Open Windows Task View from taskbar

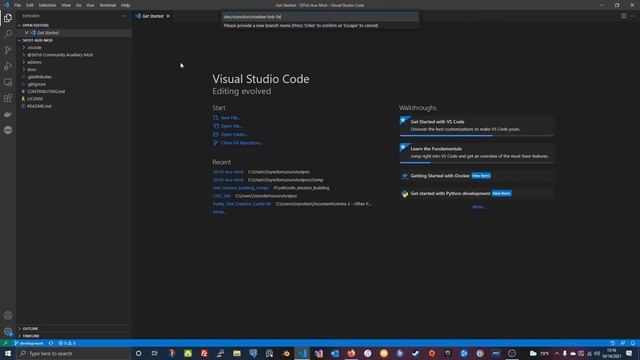[155, 353]
